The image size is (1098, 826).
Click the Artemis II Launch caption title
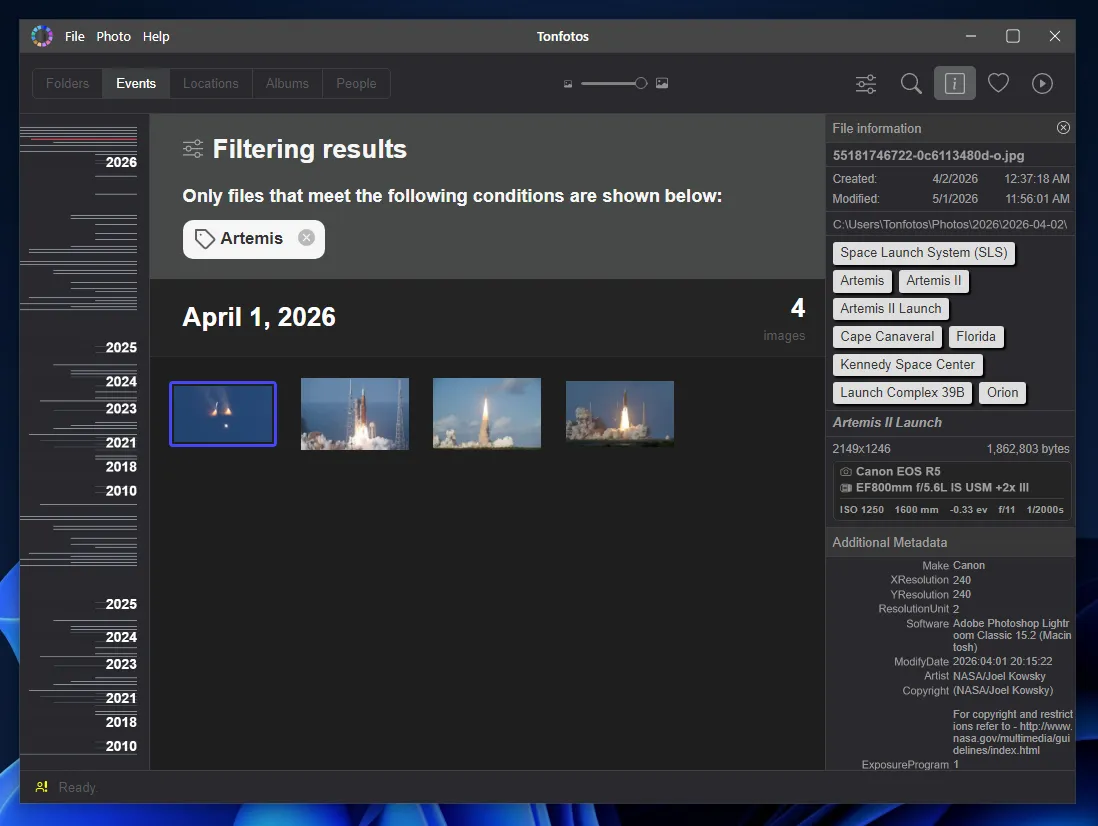(887, 423)
